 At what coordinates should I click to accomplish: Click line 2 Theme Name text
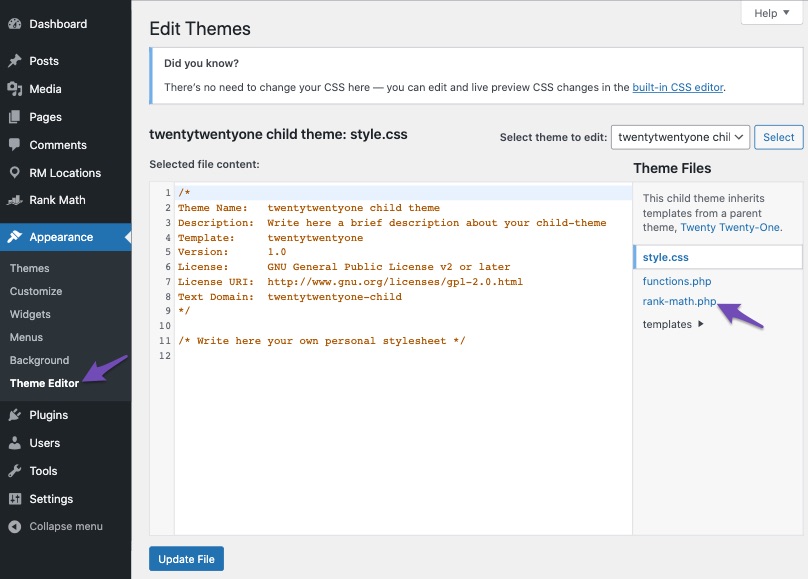(x=309, y=208)
